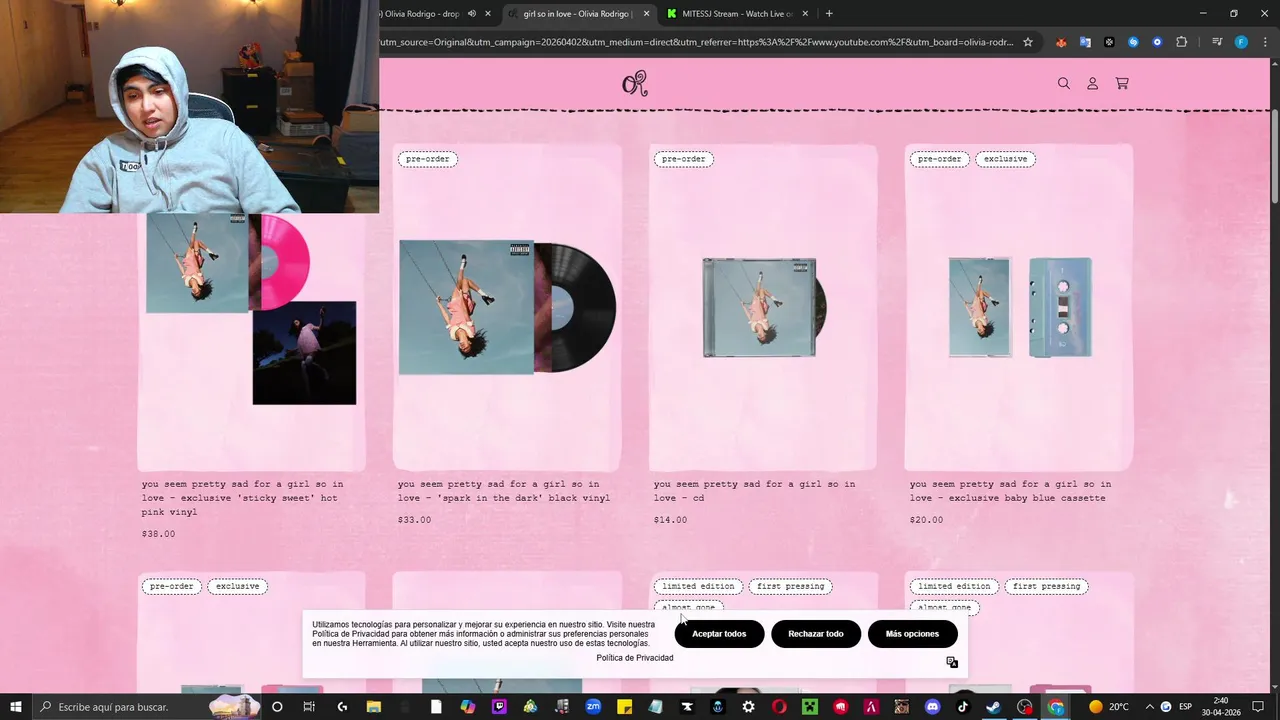Image resolution: width=1280 pixels, height=720 pixels.
Task: Click the Google Translate extension icon
Action: (x=1085, y=42)
